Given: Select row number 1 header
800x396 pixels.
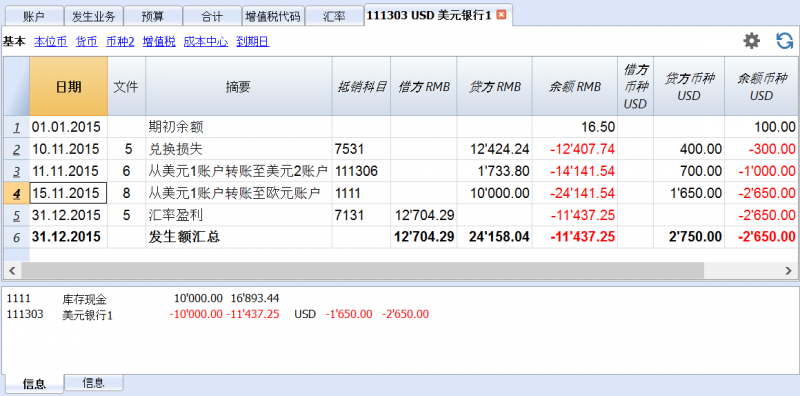Looking at the screenshot, I should pyautogui.click(x=16, y=127).
